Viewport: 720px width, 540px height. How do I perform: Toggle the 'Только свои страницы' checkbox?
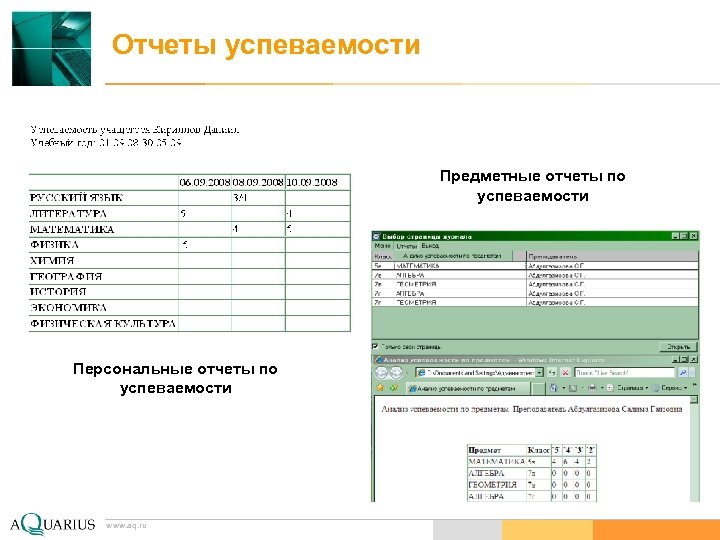pyautogui.click(x=375, y=346)
